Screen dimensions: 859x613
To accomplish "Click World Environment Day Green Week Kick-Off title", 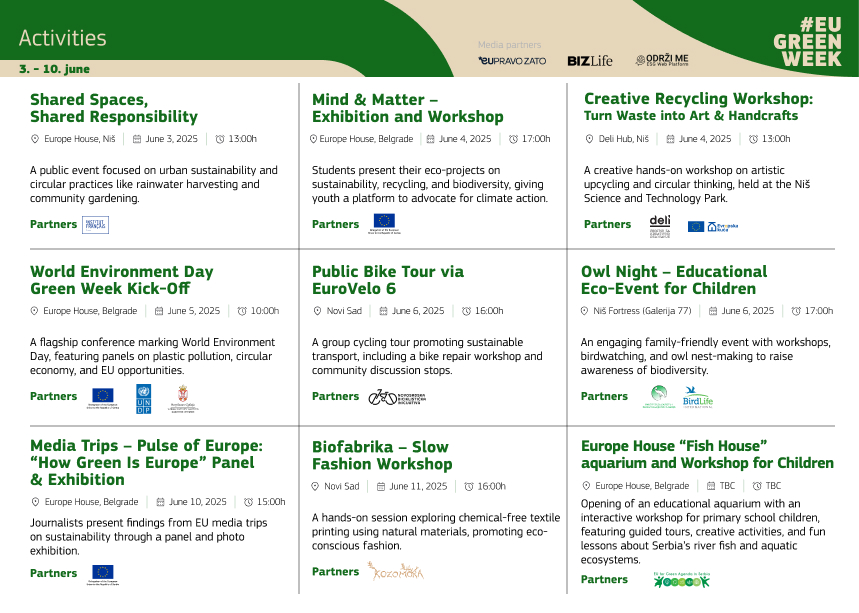I will (x=122, y=280).
